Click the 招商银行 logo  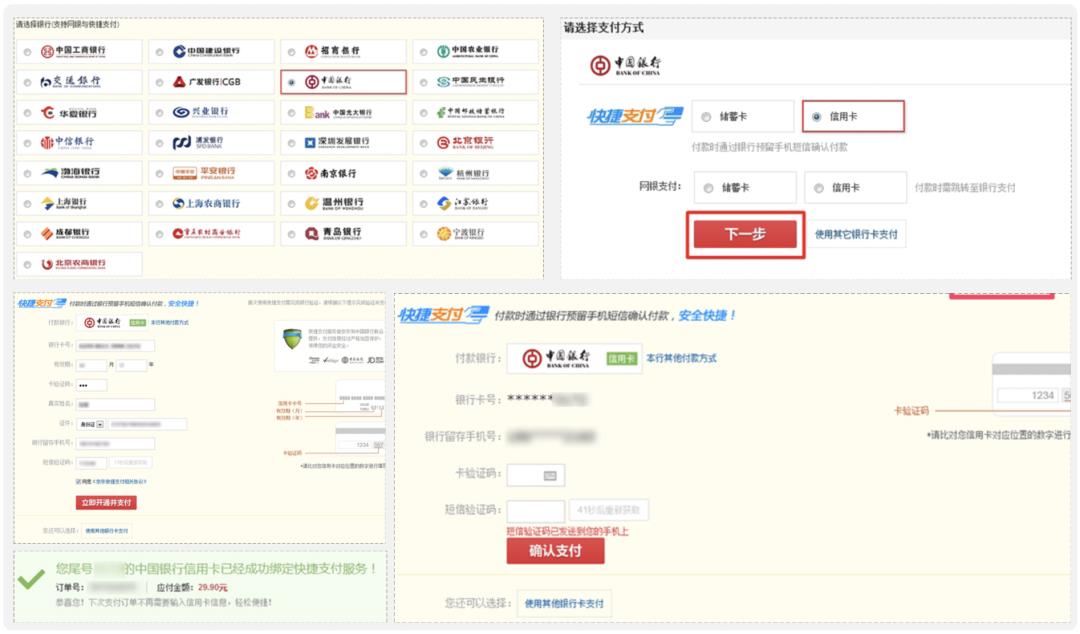[332, 51]
